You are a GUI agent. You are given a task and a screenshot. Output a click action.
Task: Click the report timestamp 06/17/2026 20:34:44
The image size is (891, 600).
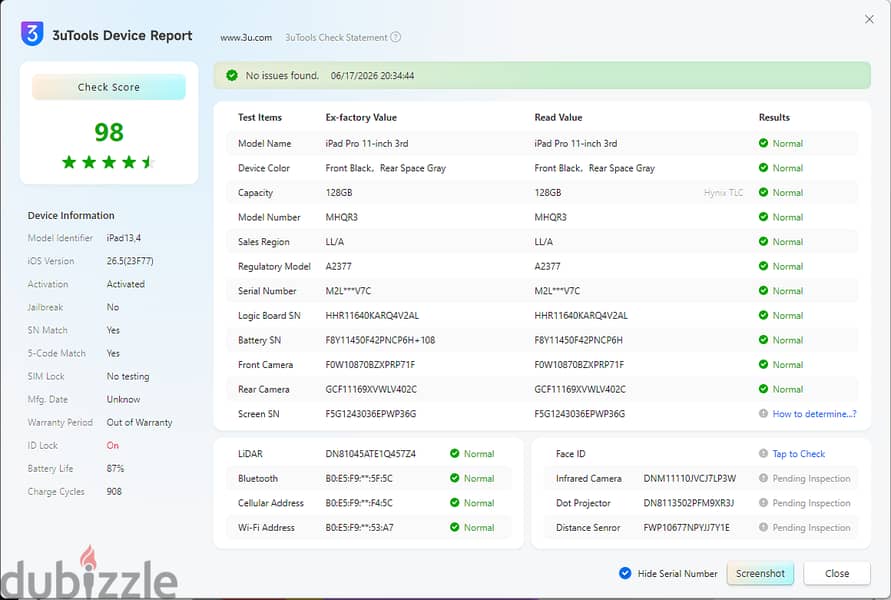tap(372, 76)
